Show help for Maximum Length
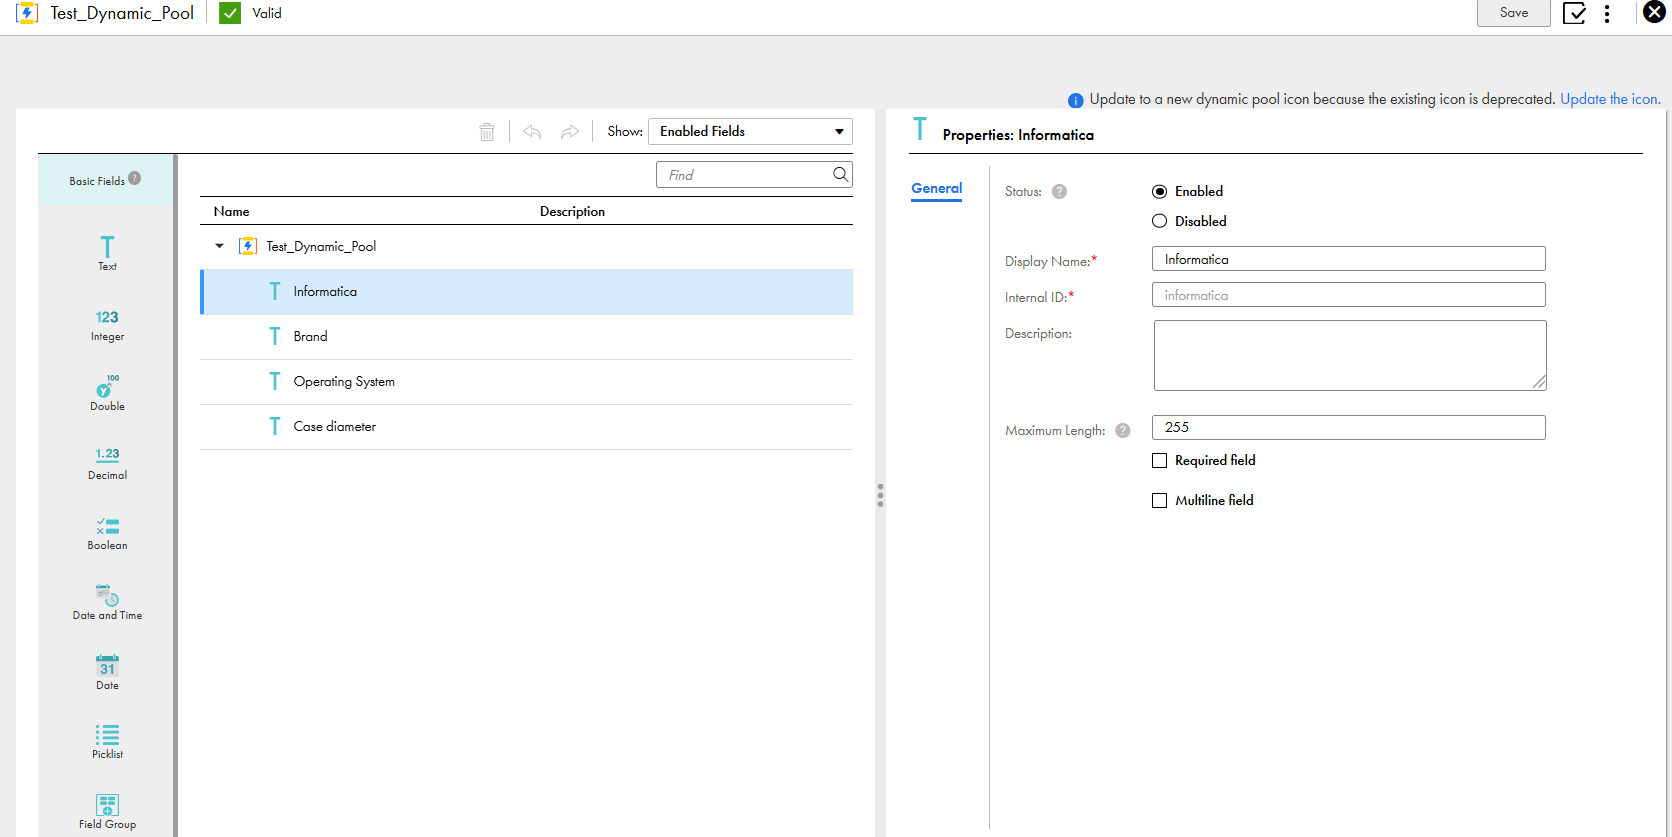This screenshot has height=837, width=1672. (x=1123, y=430)
